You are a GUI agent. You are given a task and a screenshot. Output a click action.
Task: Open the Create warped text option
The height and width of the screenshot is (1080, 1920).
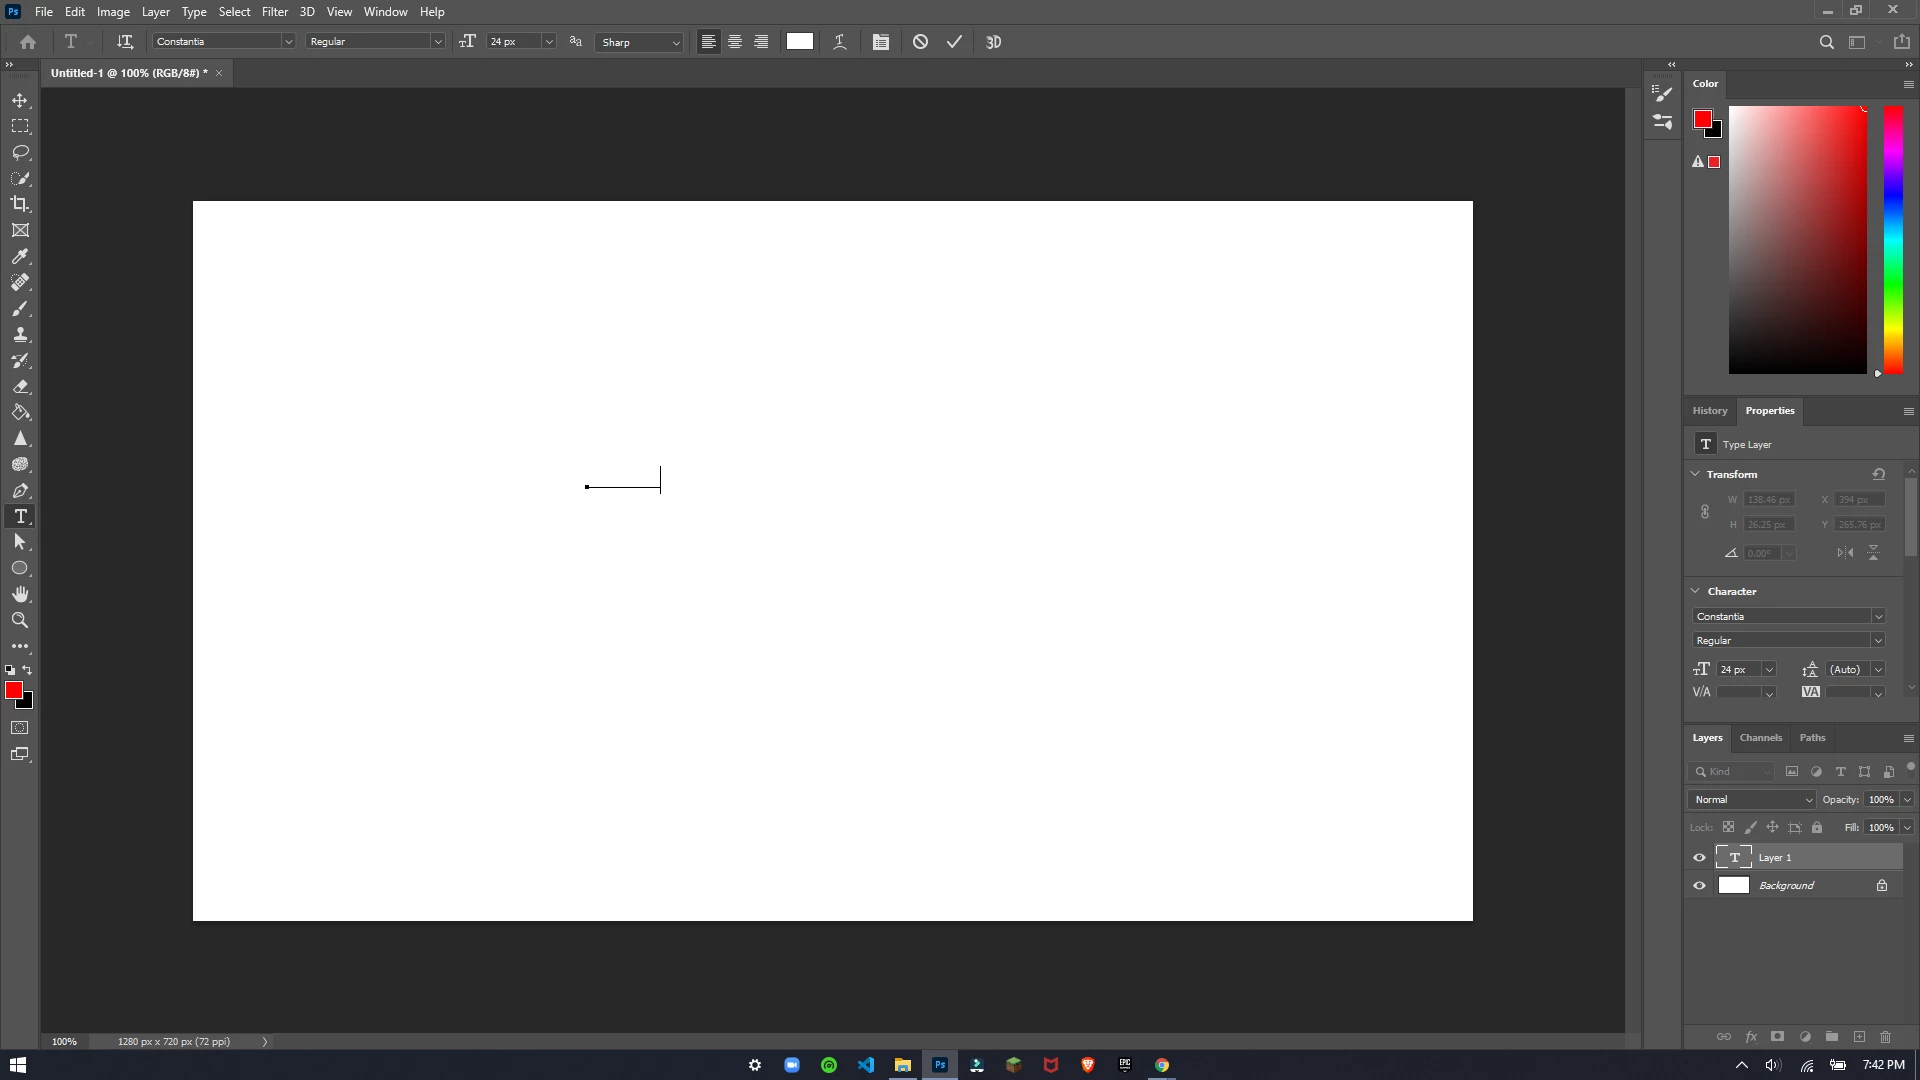point(840,42)
